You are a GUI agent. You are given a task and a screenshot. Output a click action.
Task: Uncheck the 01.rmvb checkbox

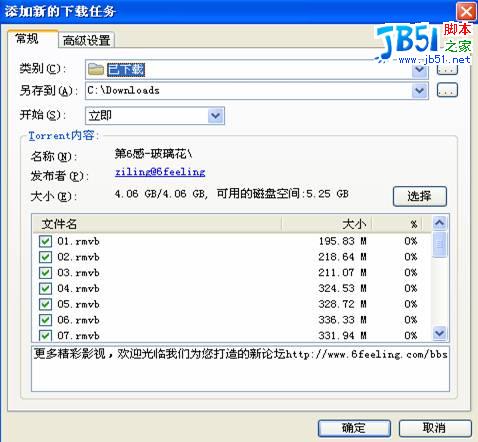(x=45, y=241)
